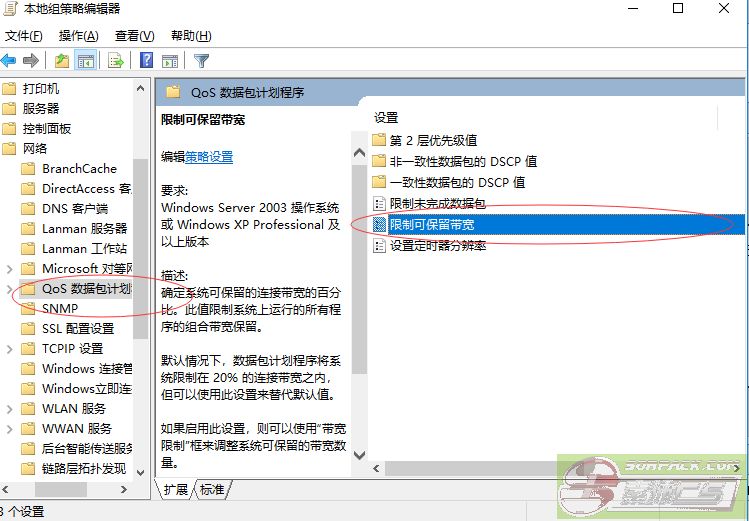Viewport: 749px width, 521px height.
Task: Toggle the Show/Hide action pane icon
Action: [x=169, y=61]
